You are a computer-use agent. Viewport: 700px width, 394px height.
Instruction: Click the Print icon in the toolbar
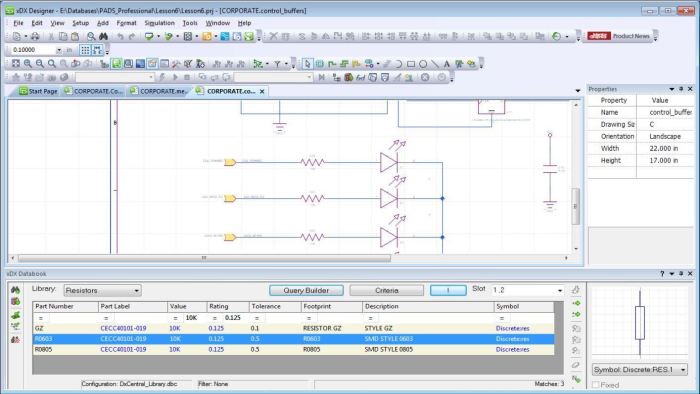pos(35,36)
